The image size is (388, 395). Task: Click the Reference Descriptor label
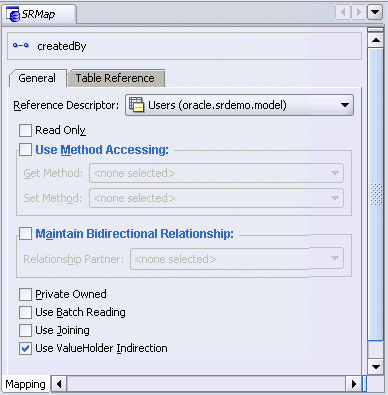(66, 105)
